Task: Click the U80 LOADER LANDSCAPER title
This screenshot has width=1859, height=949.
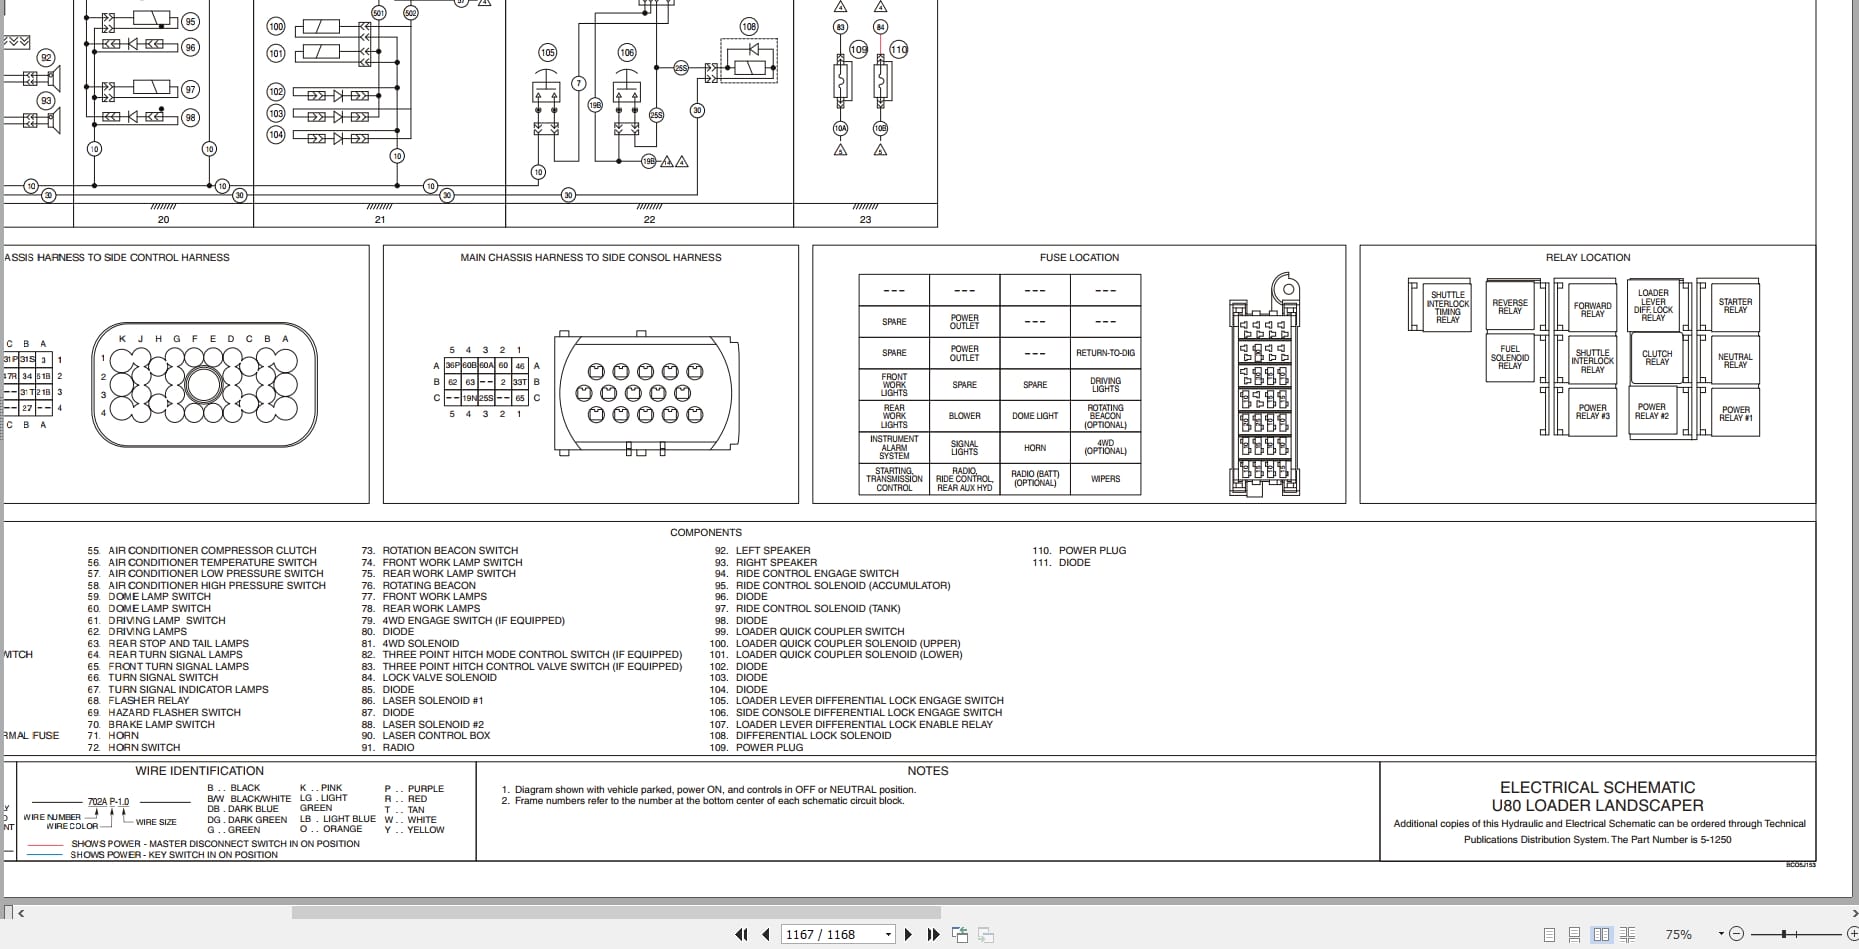Action: click(x=1597, y=806)
